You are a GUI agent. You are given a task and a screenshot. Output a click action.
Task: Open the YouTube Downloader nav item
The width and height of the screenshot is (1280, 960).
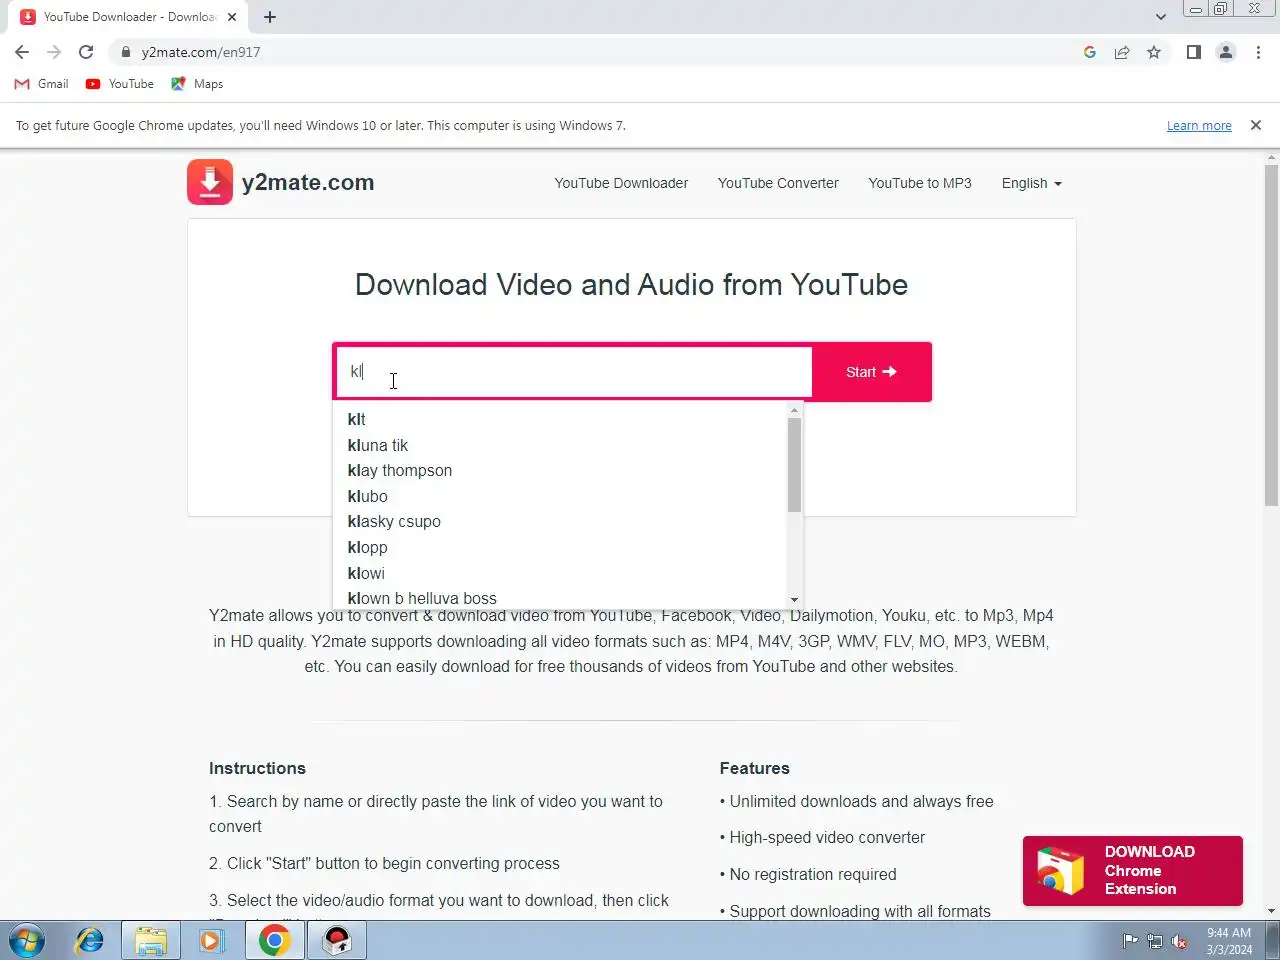[x=621, y=183]
